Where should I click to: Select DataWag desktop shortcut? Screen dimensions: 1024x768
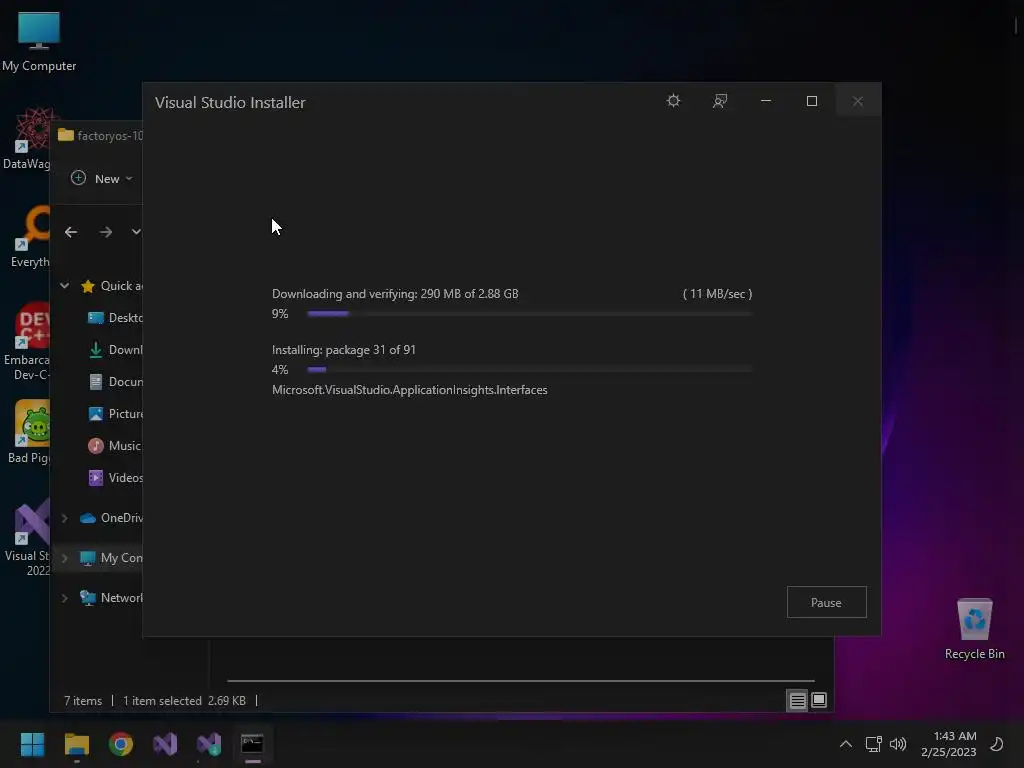tap(27, 140)
